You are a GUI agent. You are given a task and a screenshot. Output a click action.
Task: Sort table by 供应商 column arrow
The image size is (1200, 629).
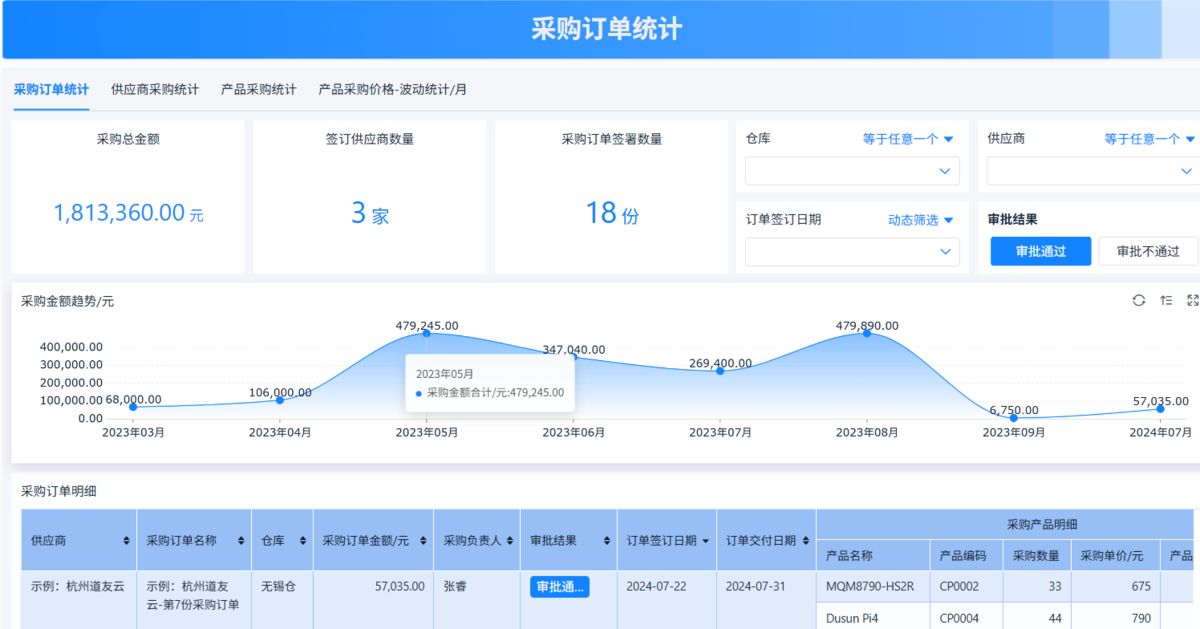[x=126, y=541]
